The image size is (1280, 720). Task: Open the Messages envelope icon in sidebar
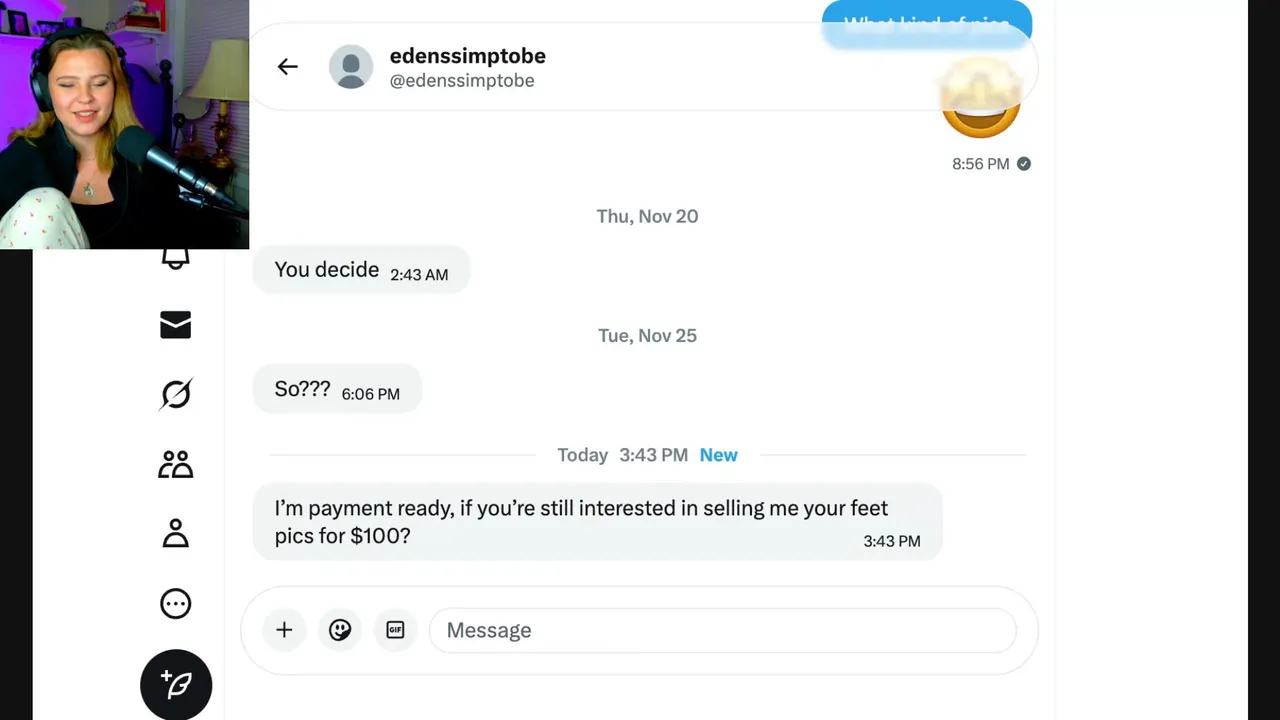[x=176, y=325]
